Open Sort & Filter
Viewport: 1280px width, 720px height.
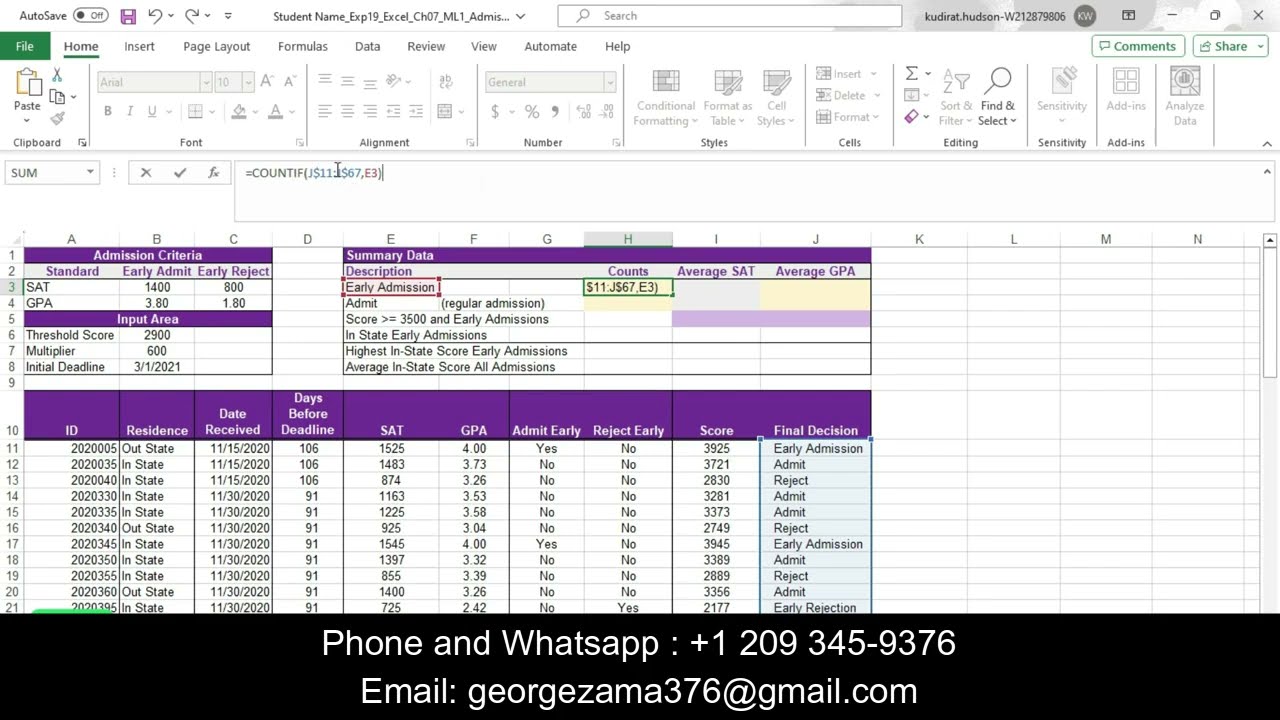956,98
